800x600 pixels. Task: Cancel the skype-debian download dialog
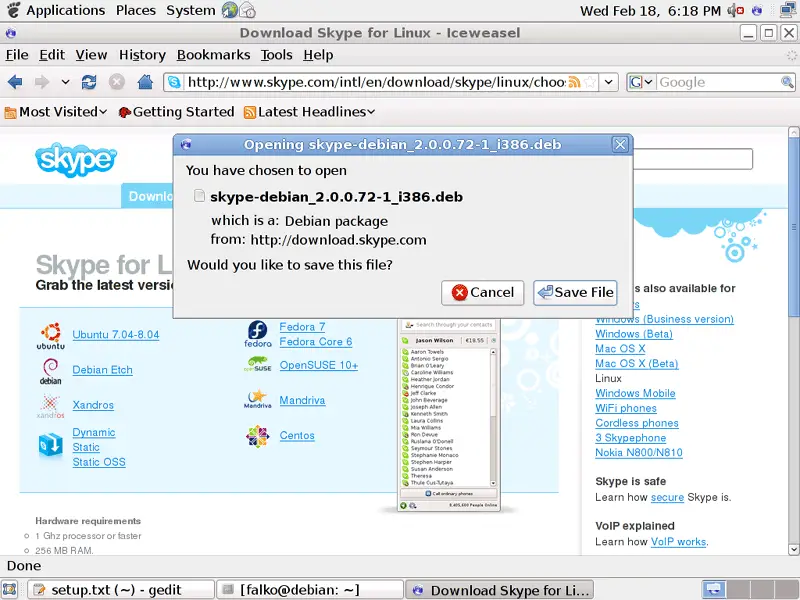[x=483, y=292]
